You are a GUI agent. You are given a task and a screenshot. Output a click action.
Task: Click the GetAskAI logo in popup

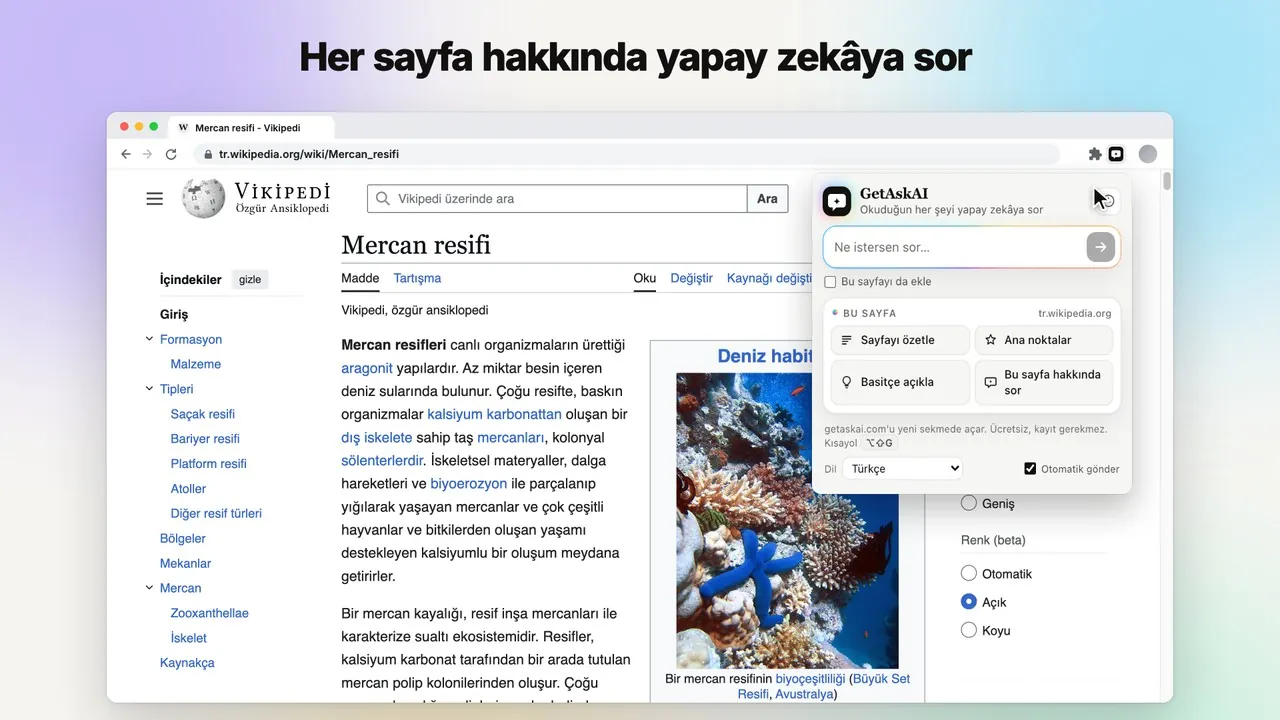[x=837, y=201]
